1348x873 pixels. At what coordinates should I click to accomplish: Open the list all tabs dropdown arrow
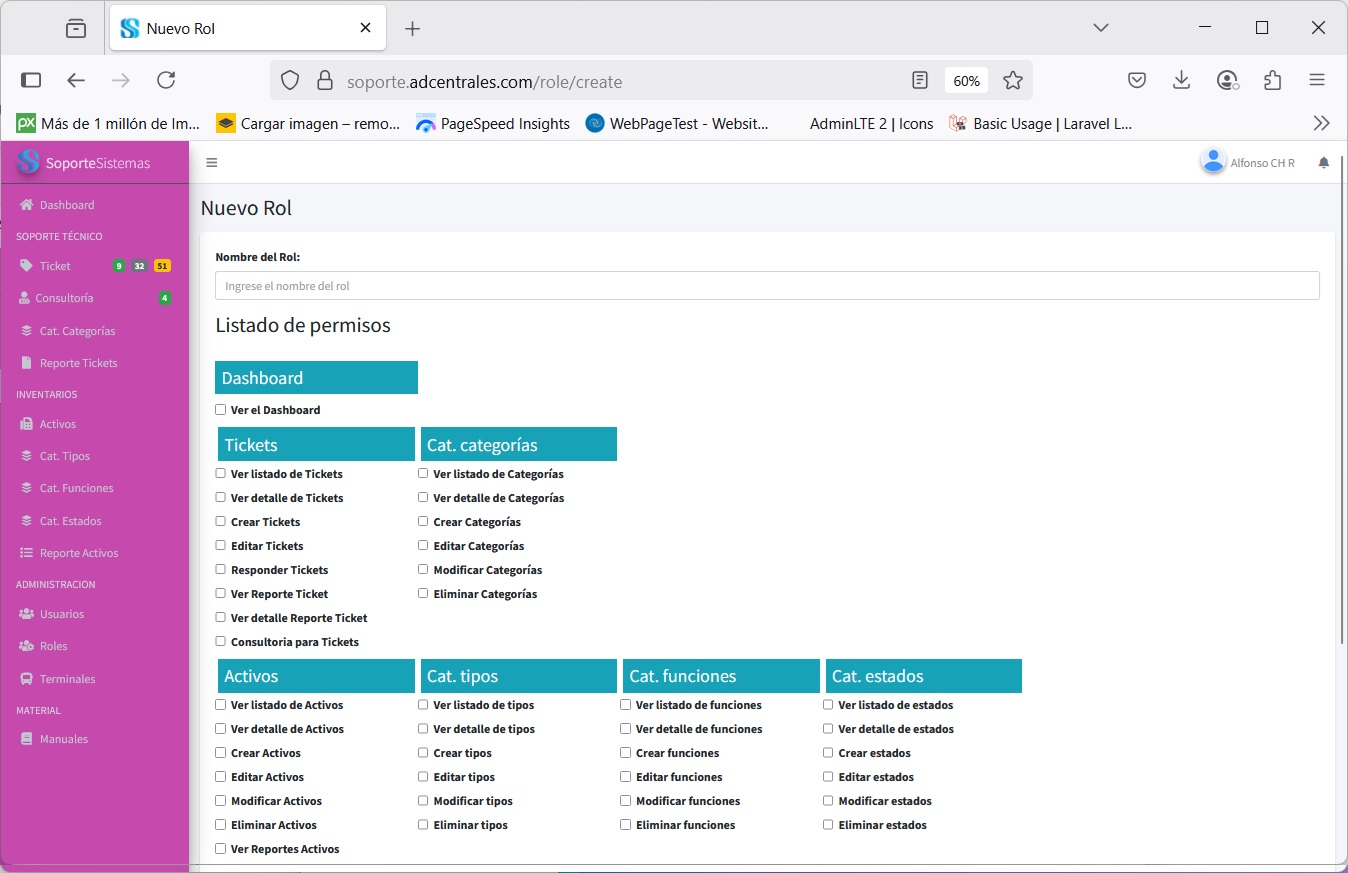(x=1101, y=28)
